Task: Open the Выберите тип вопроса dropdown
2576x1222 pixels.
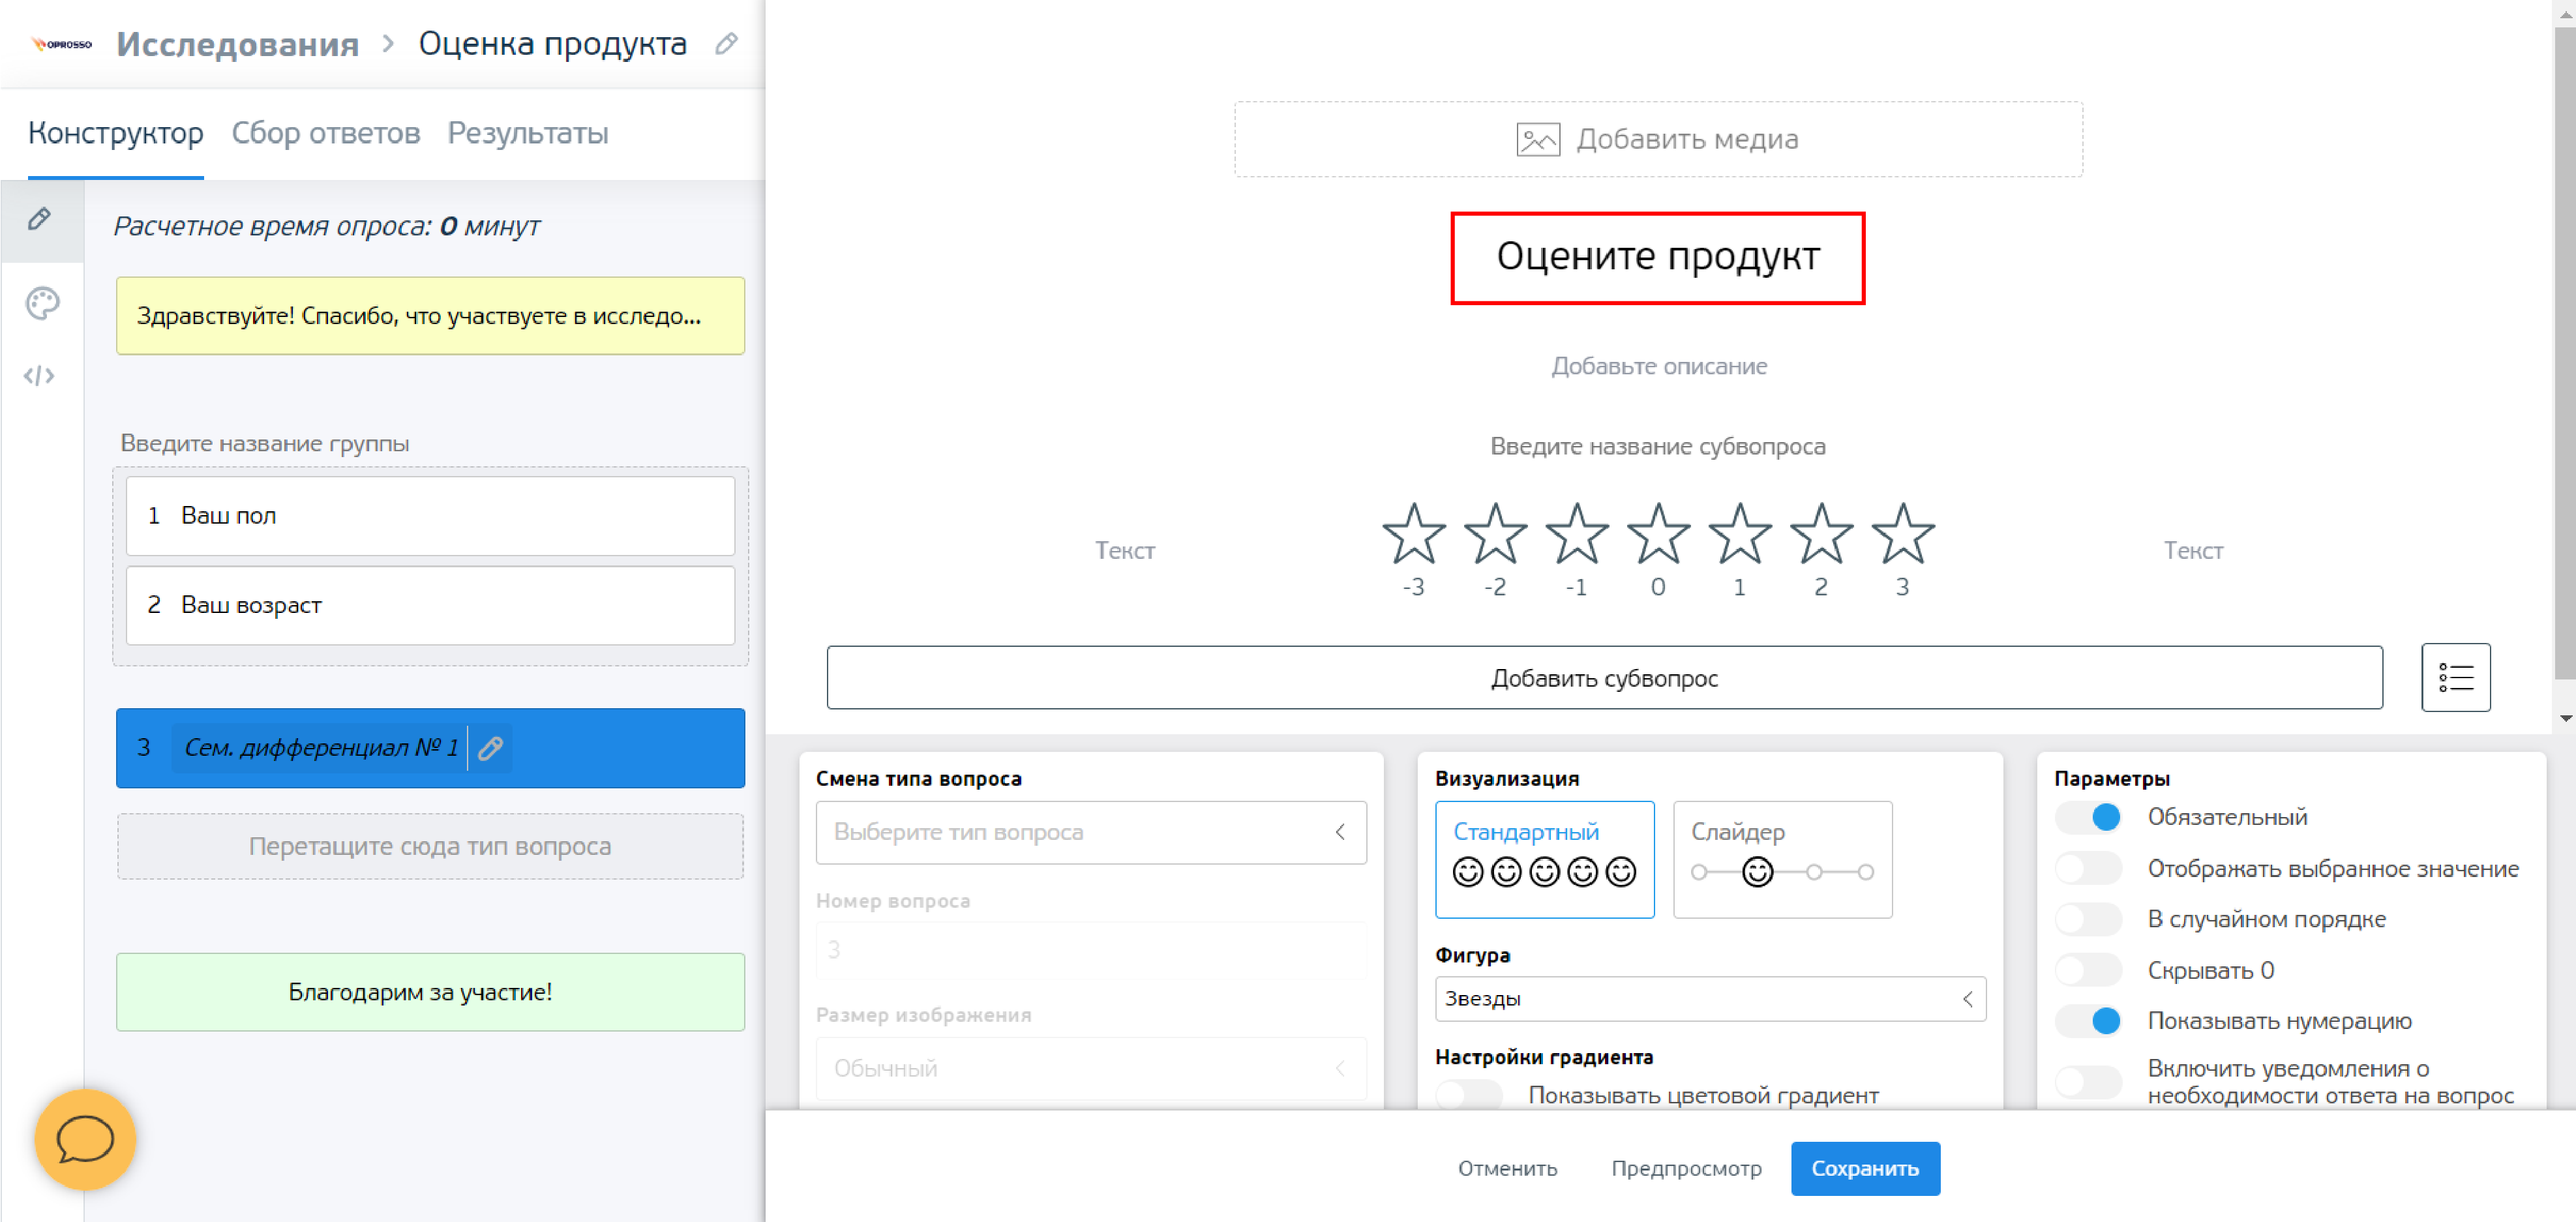Action: tap(1090, 832)
